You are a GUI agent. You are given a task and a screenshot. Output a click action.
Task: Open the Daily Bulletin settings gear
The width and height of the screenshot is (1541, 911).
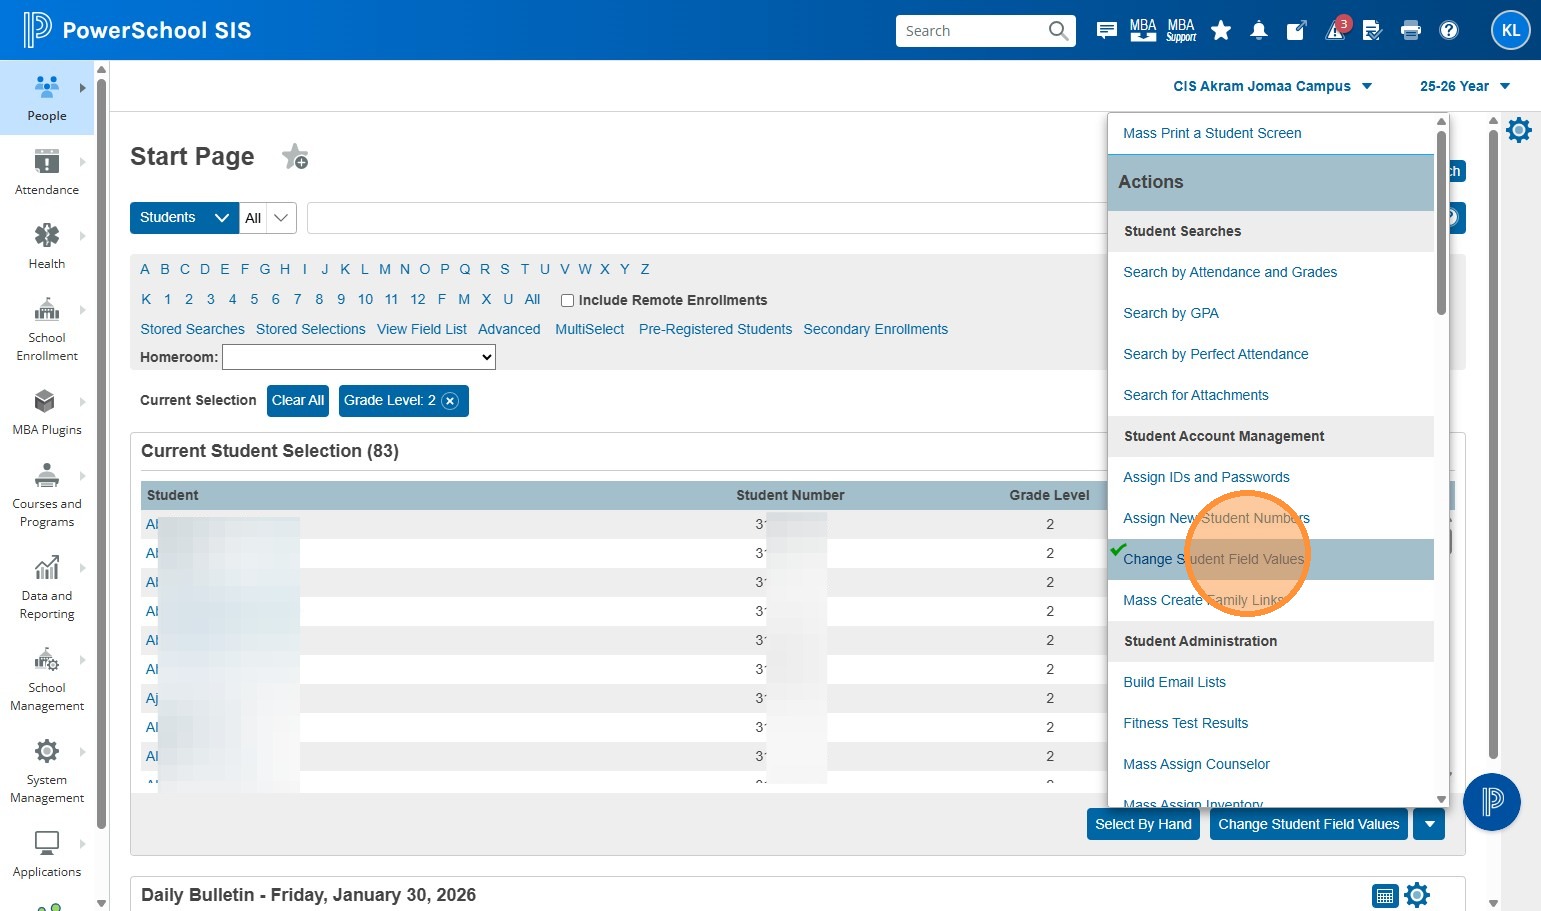[1417, 895]
